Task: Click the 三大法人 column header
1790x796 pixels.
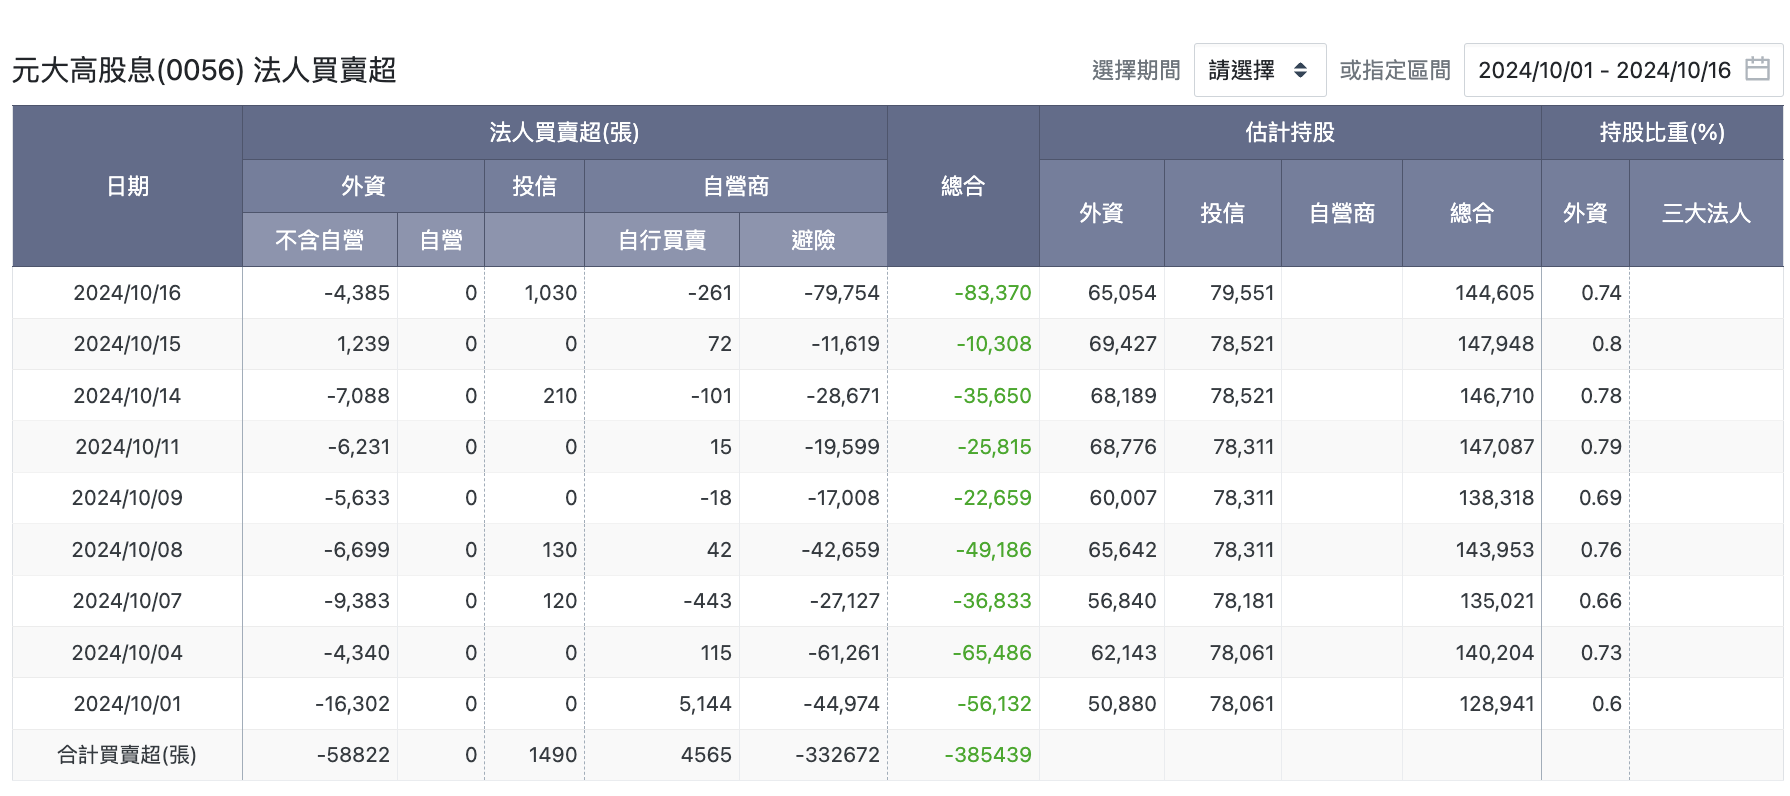Action: [x=1706, y=213]
